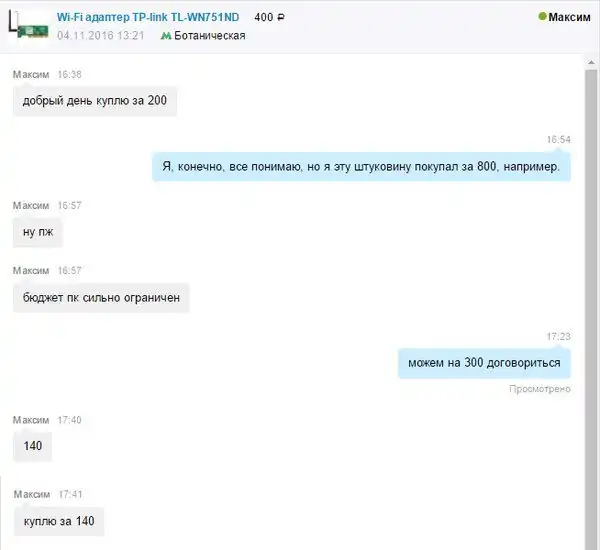Click the Wi-Fi adapter product thumbnail

(x=29, y=26)
